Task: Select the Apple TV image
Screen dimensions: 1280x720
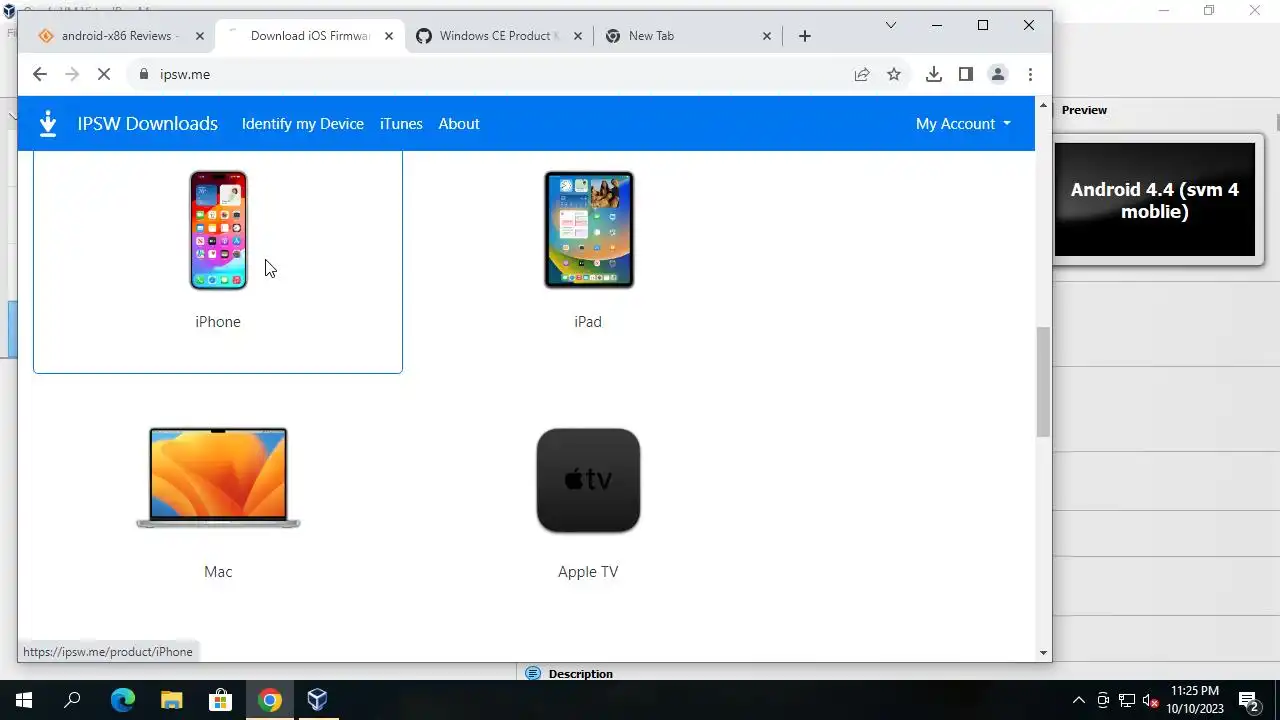Action: pyautogui.click(x=588, y=481)
